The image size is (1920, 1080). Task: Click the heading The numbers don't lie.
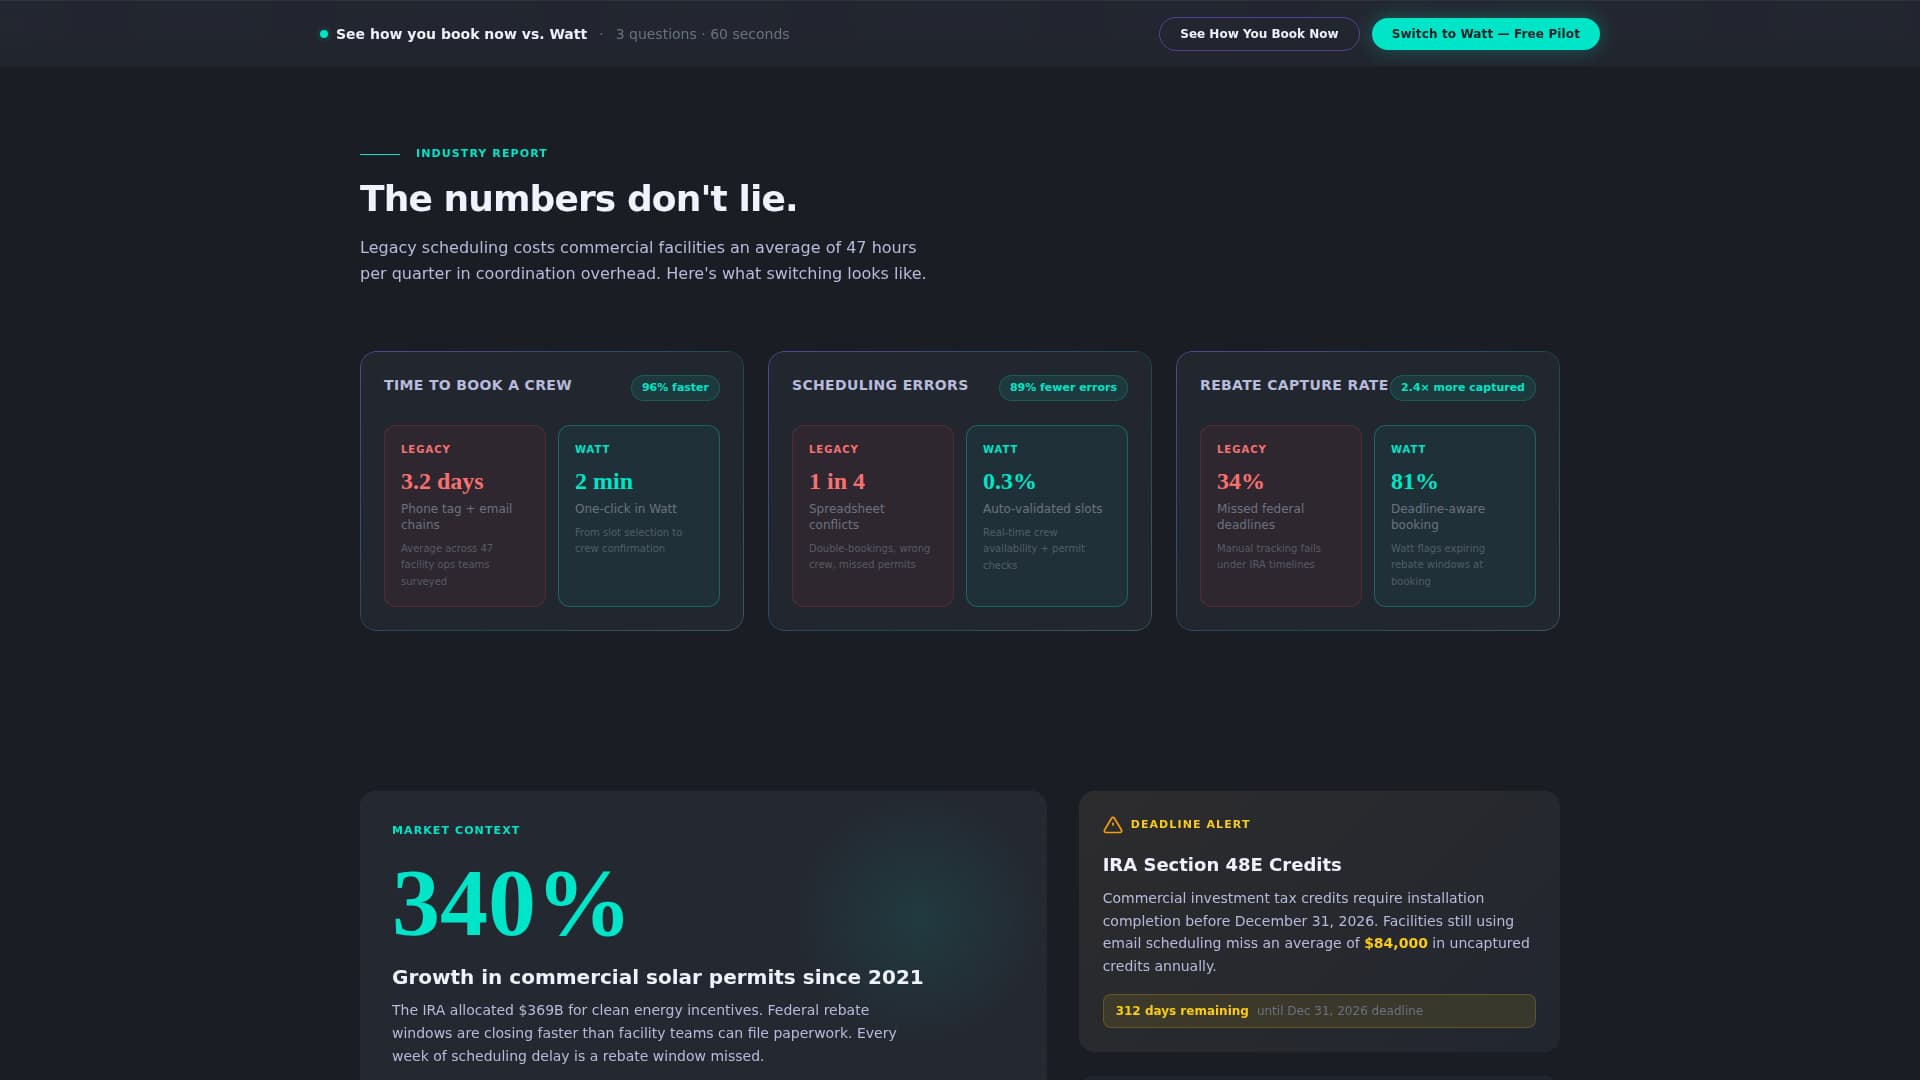click(578, 199)
